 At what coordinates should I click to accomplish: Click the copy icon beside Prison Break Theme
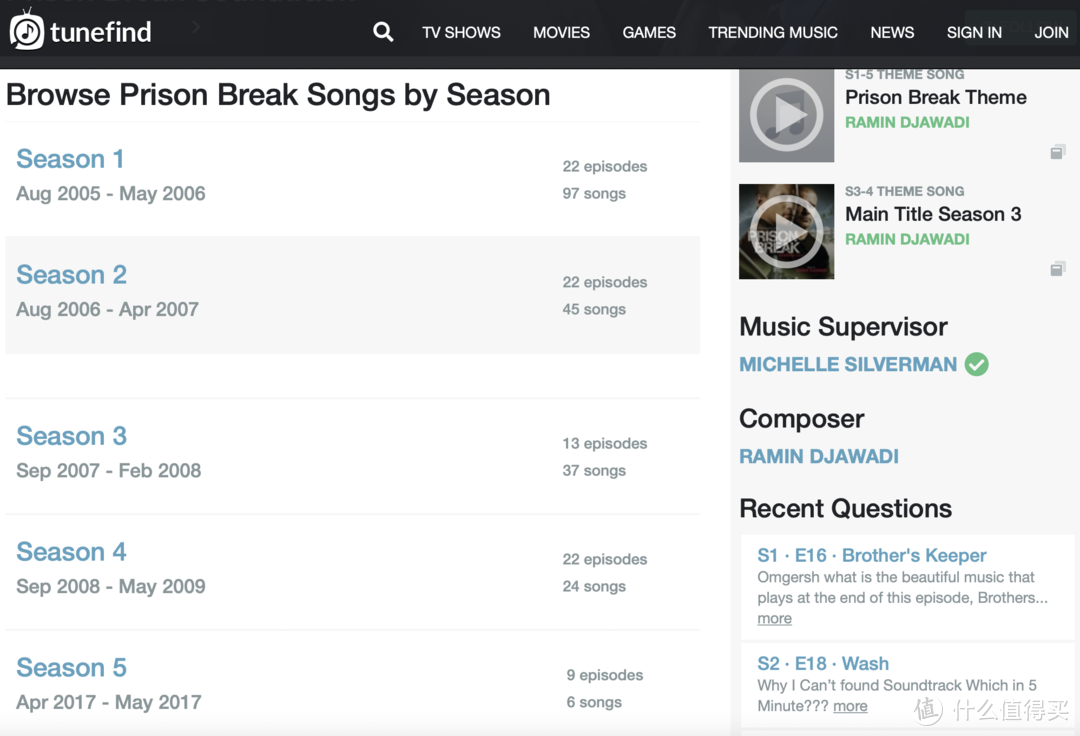tap(1057, 151)
